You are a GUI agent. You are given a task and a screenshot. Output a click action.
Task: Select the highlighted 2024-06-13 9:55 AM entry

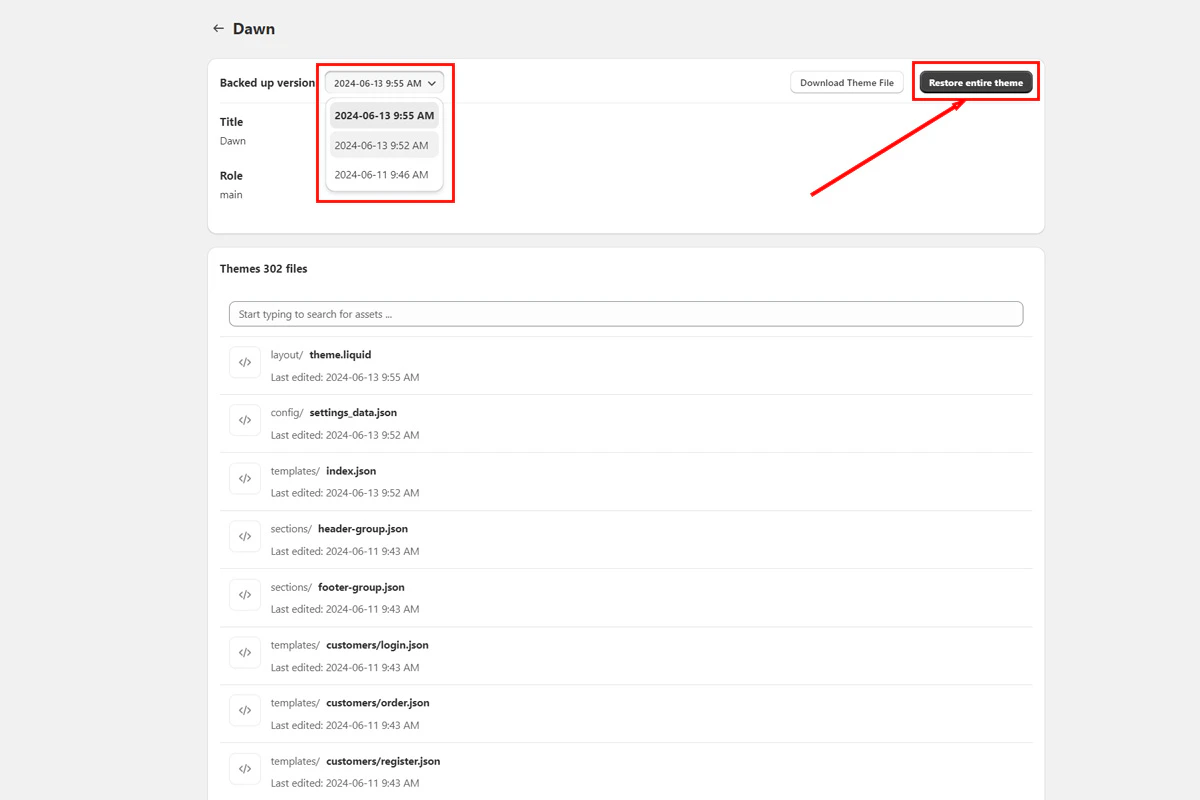click(384, 115)
